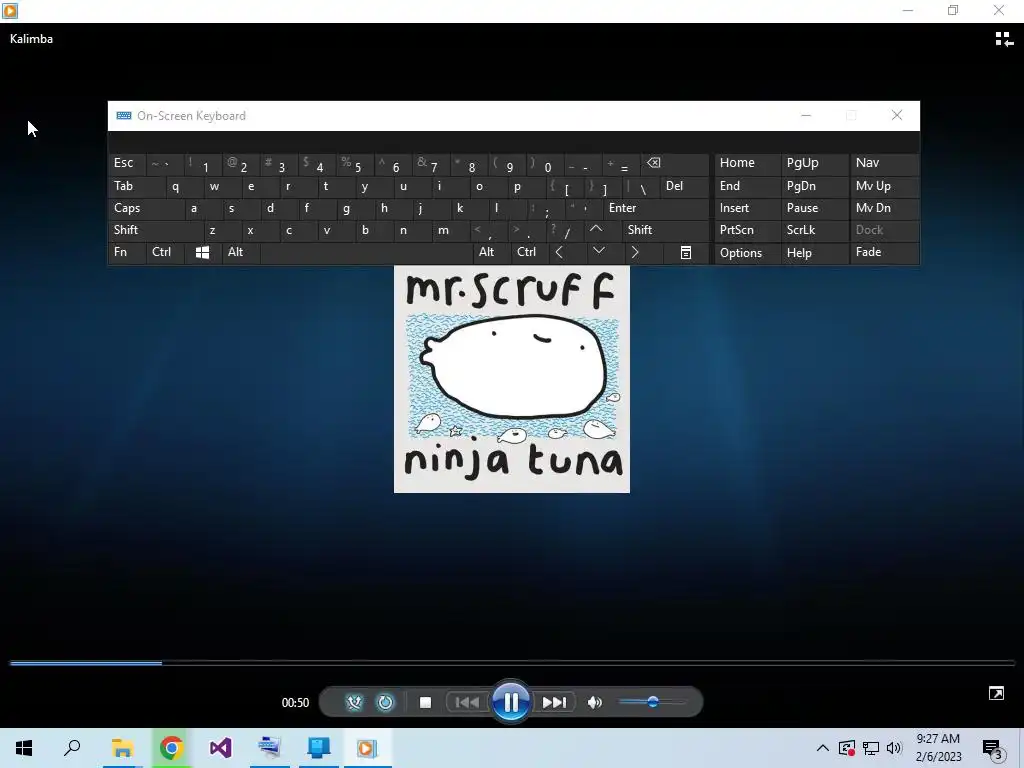Toggle the Caps key on keyboard
1024x768 pixels.
click(x=146, y=208)
